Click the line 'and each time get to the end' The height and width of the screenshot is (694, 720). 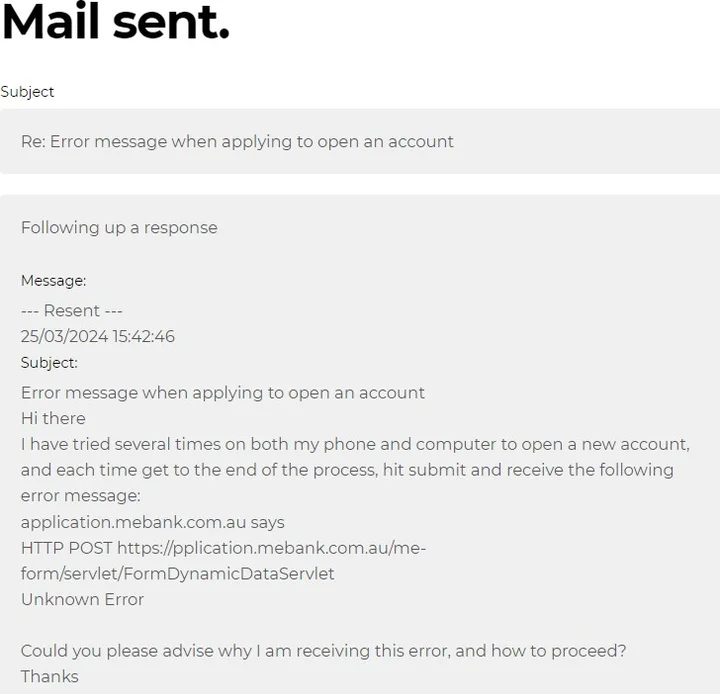coord(347,470)
